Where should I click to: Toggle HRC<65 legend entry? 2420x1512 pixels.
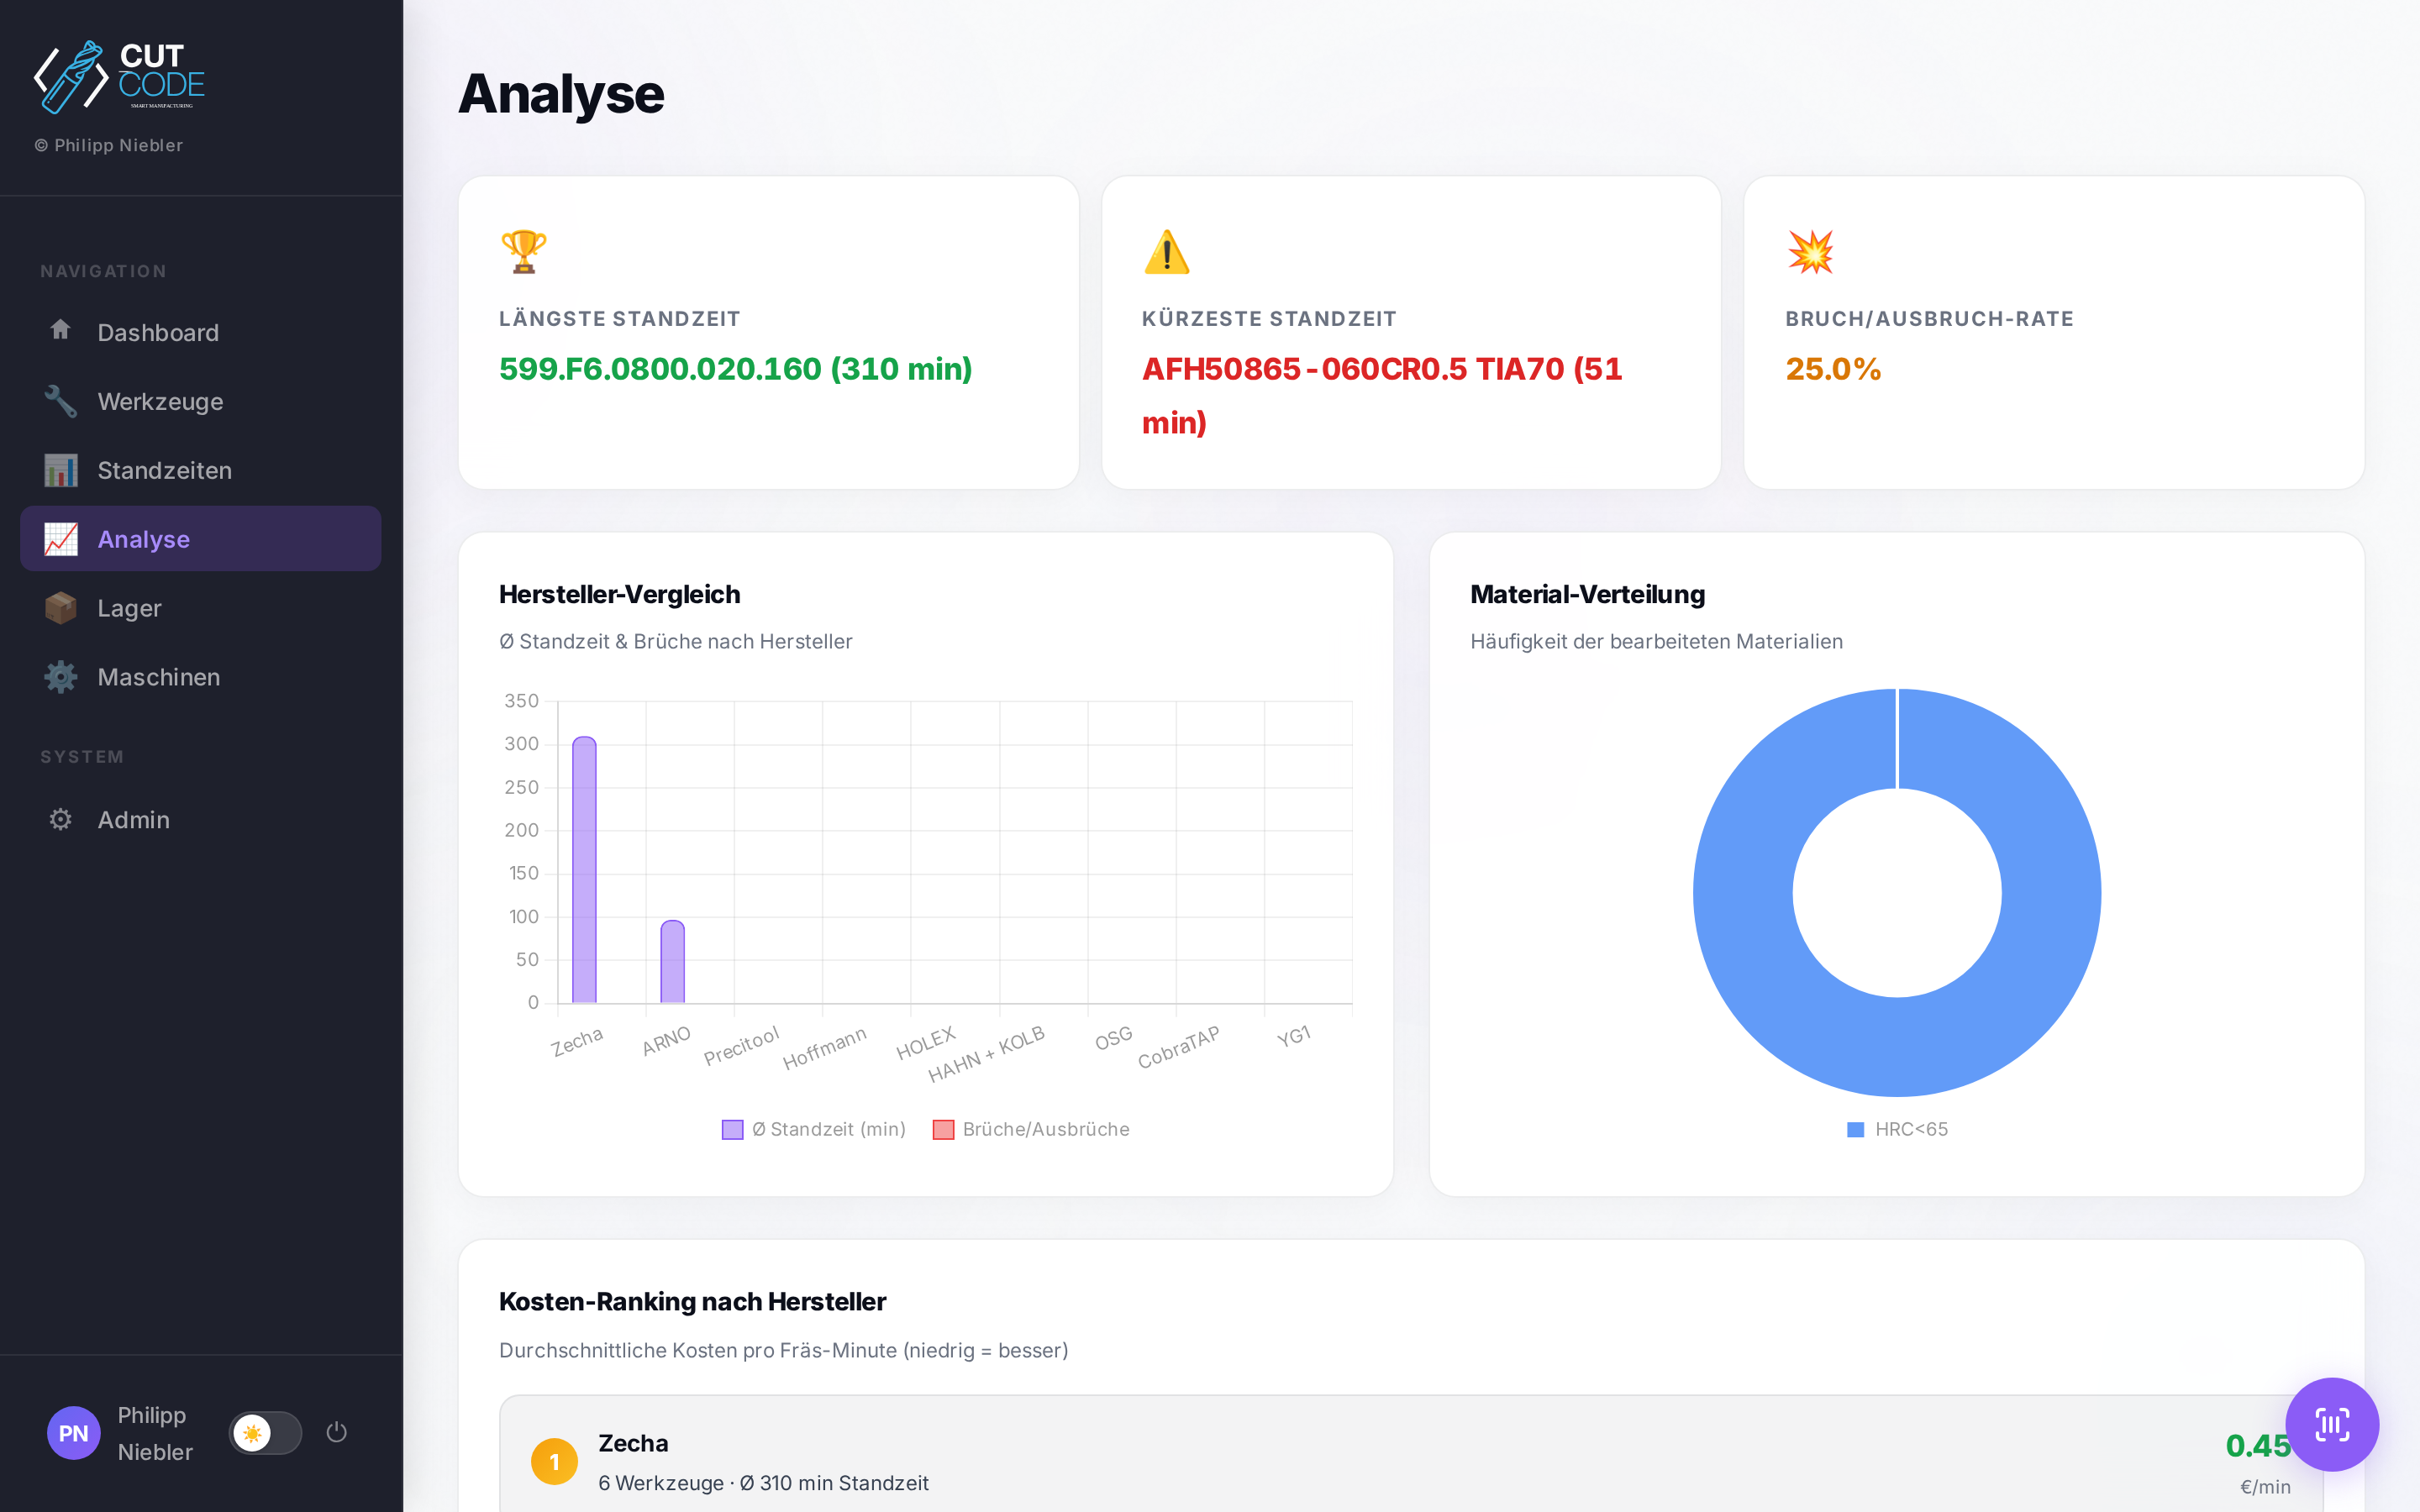pos(1897,1129)
